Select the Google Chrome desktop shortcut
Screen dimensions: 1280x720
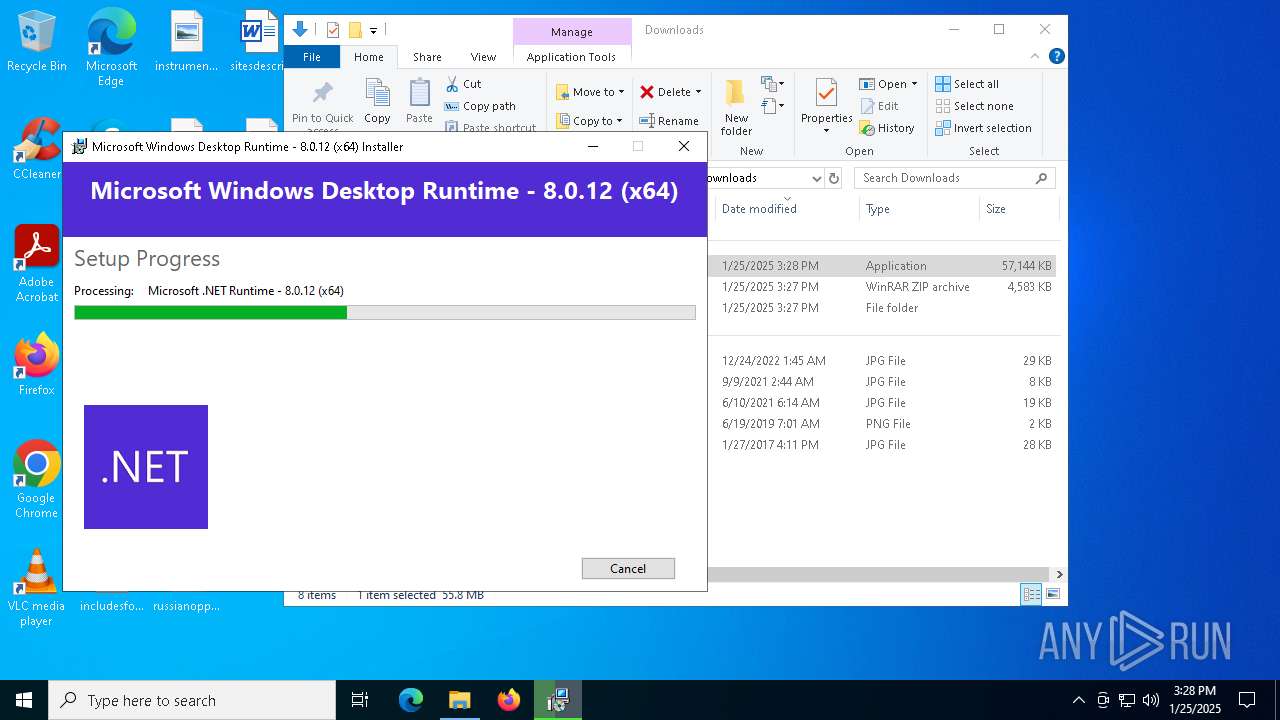37,480
